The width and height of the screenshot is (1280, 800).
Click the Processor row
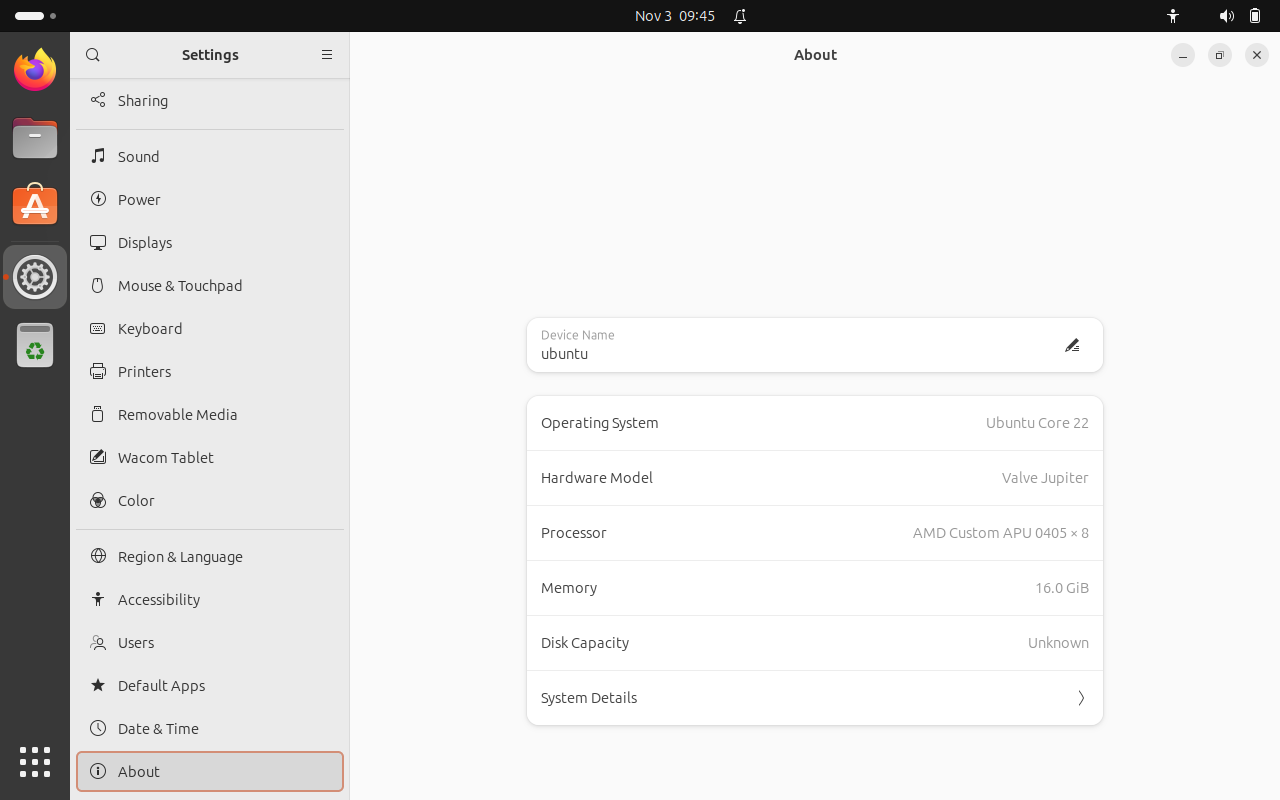pos(815,533)
